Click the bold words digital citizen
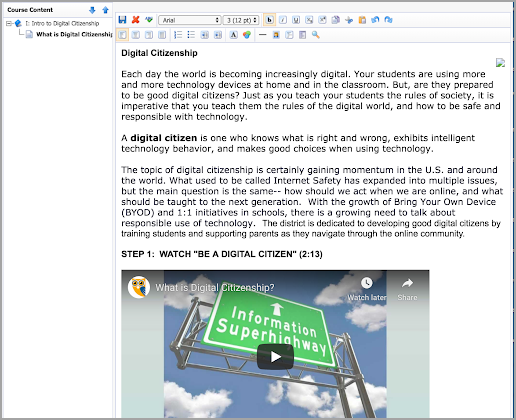Image resolution: width=516 pixels, height=420 pixels. (164, 138)
